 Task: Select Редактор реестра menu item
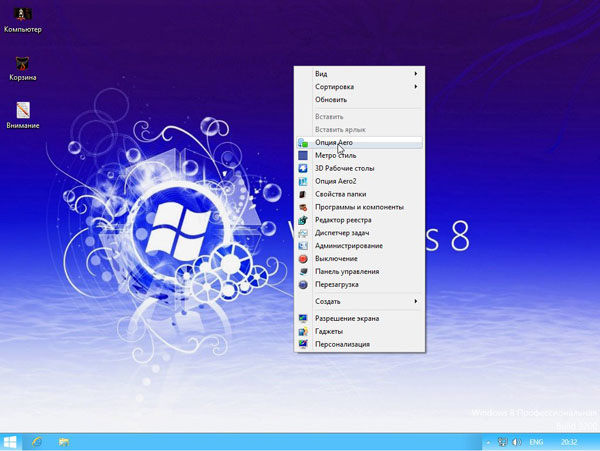[343, 220]
